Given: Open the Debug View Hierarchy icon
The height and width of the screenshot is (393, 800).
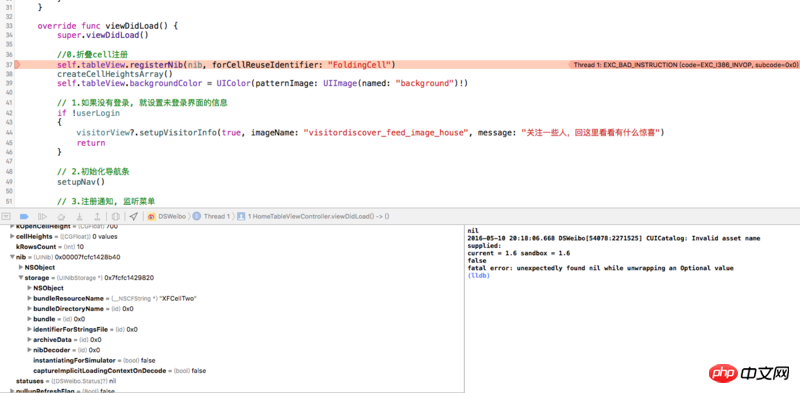Looking at the screenshot, I should [115, 216].
